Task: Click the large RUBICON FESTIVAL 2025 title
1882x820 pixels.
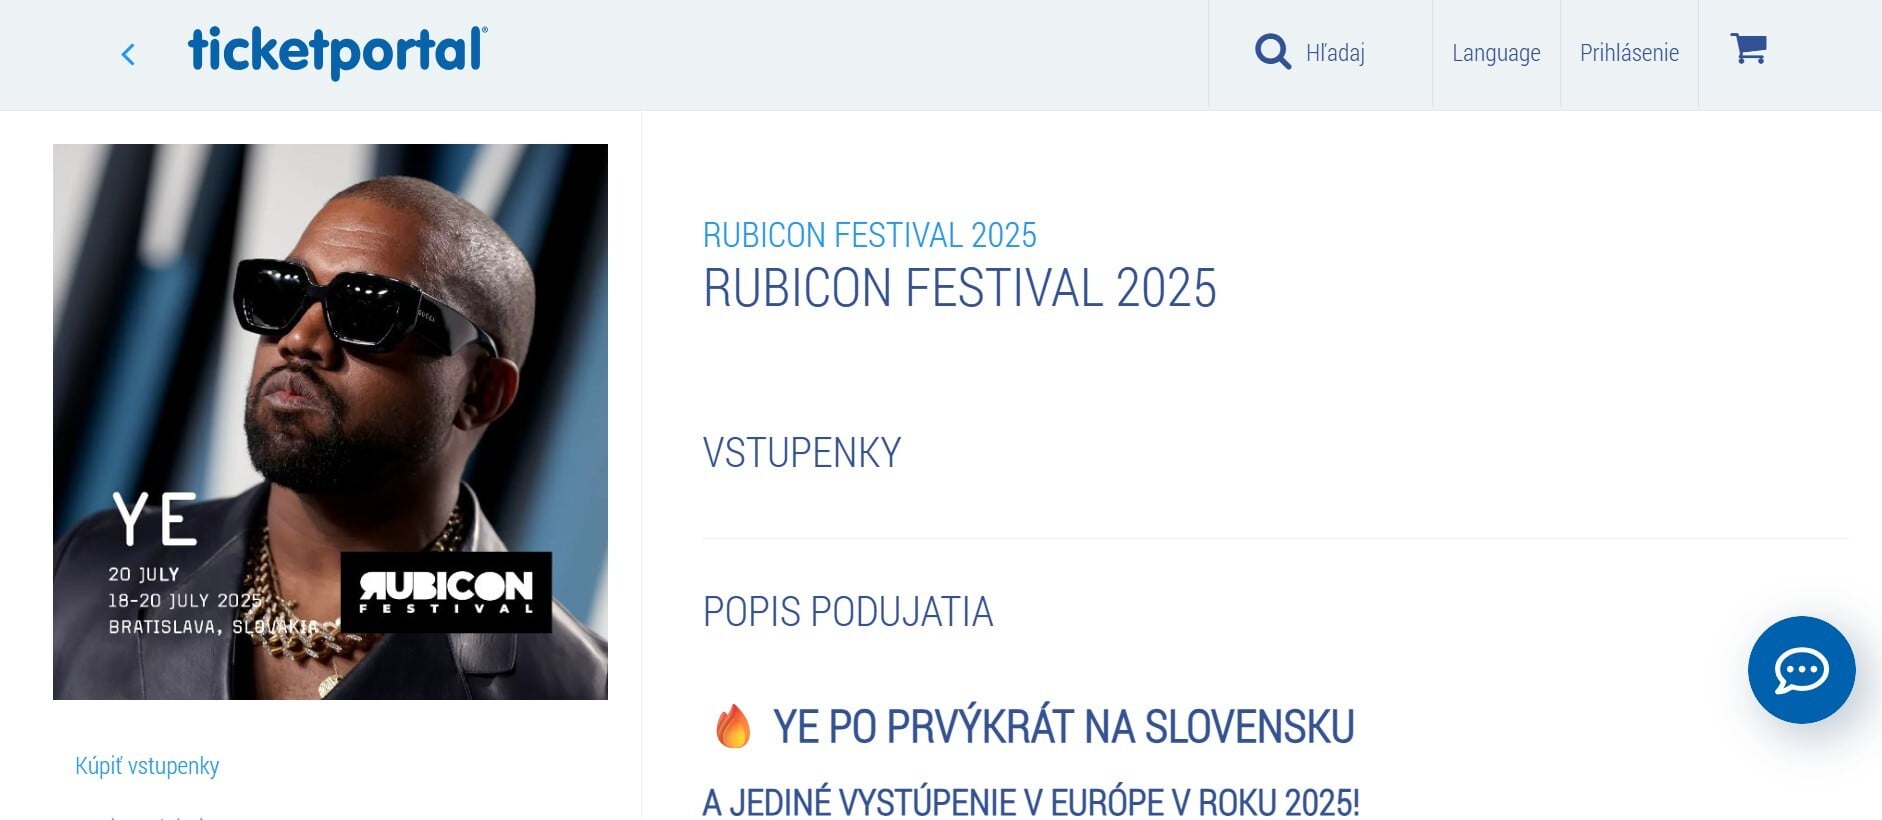Action: (x=959, y=288)
